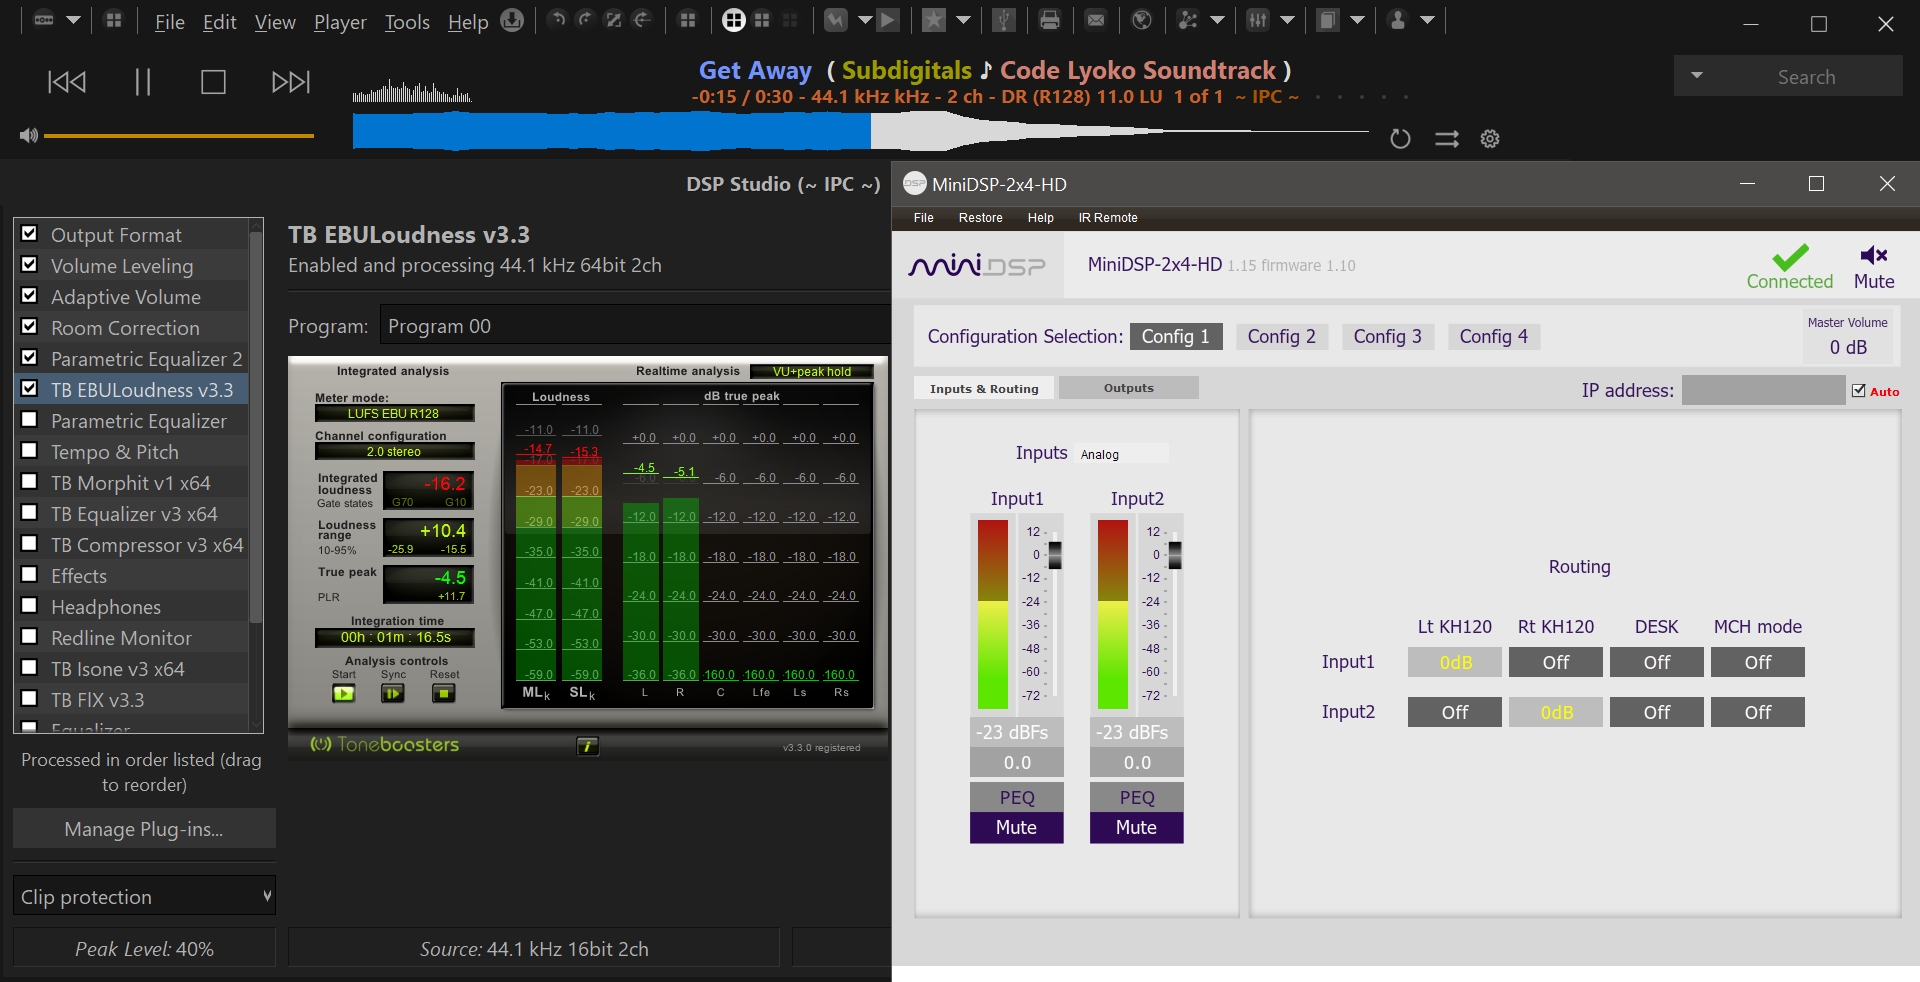
Task: Click the globe toolbar icon
Action: (x=1142, y=20)
